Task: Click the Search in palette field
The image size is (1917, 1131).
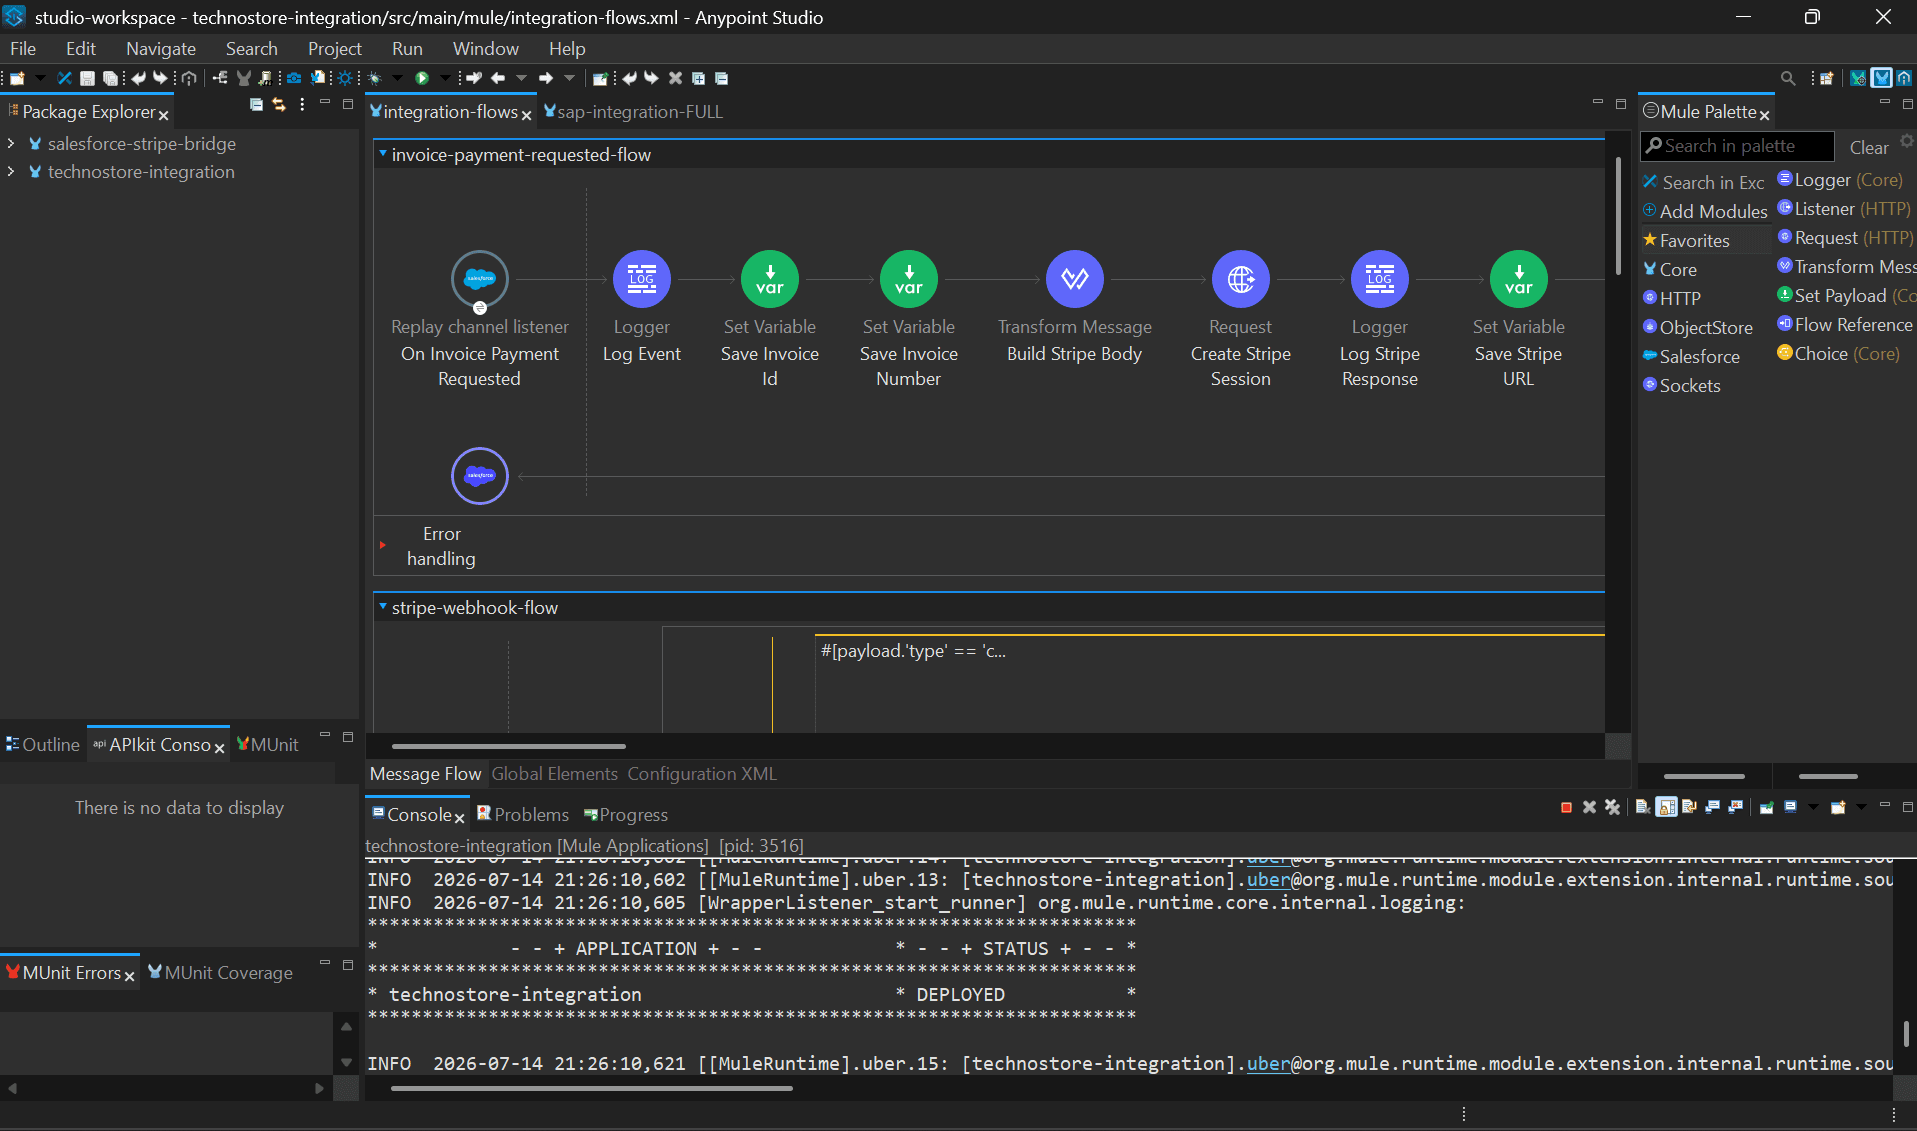Action: point(1738,146)
